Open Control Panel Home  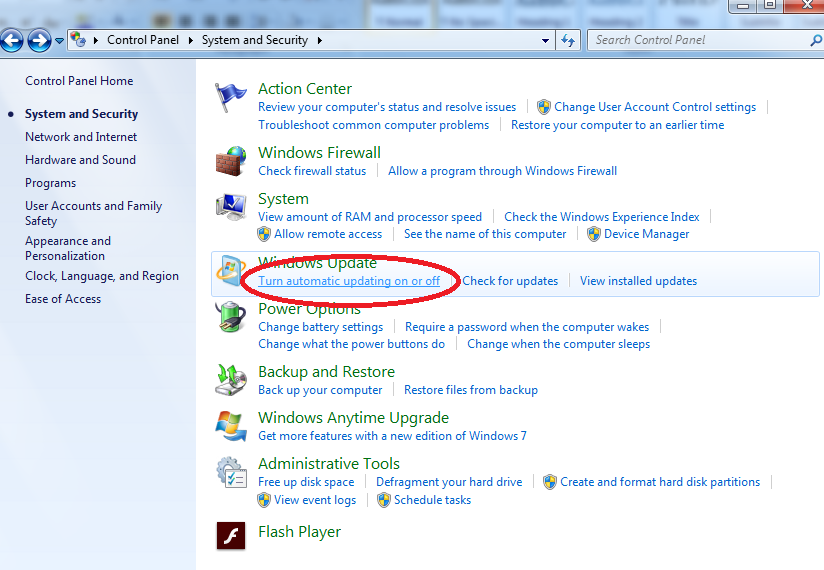point(79,81)
